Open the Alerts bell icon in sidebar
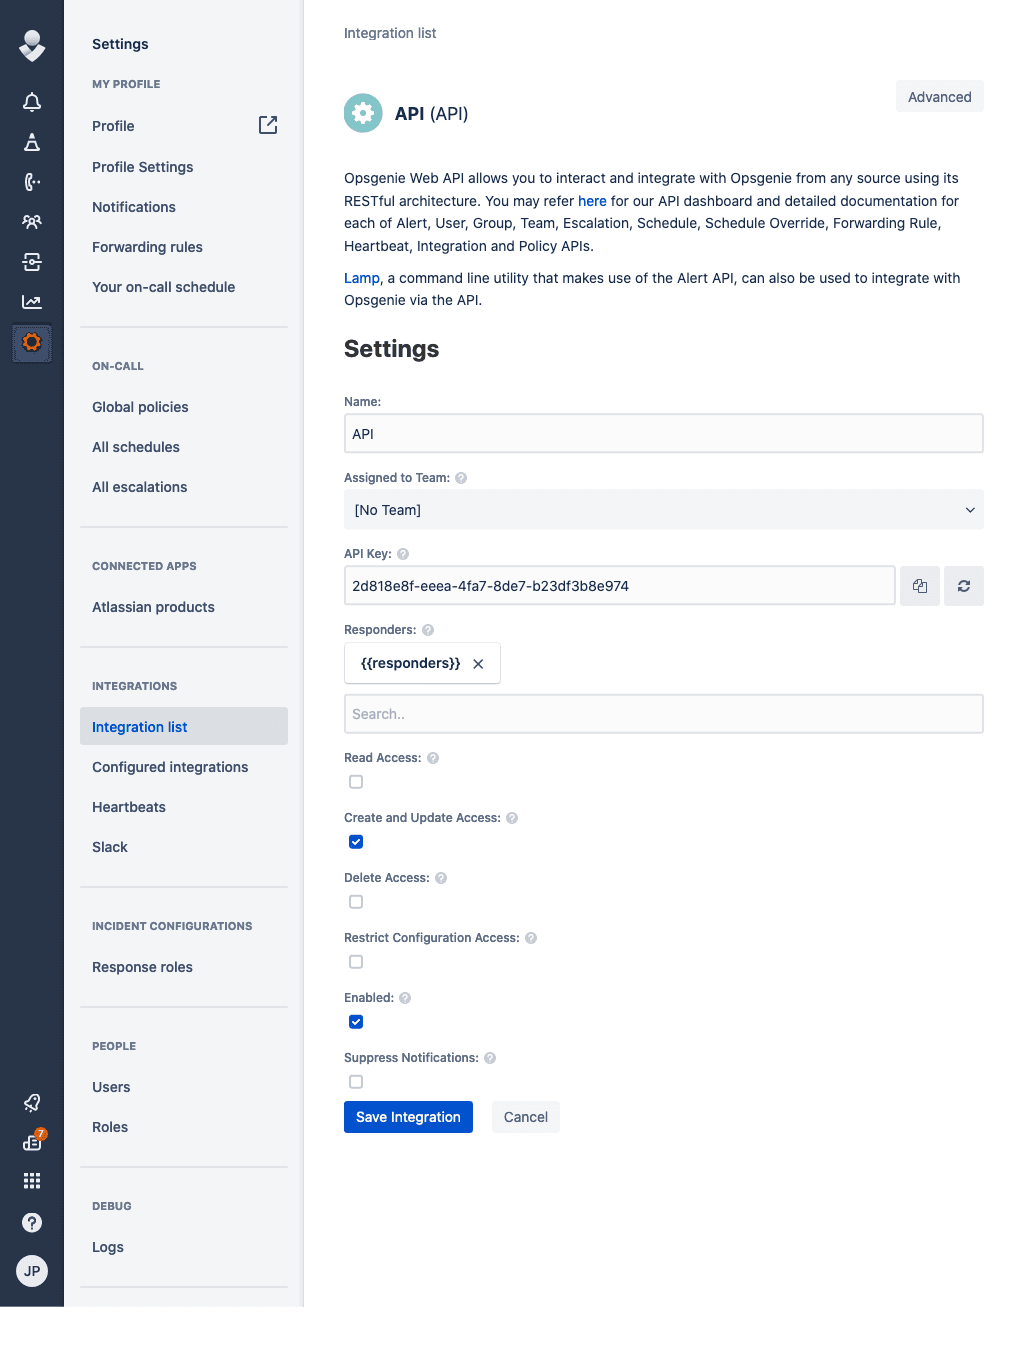Image resolution: width=1024 pixels, height=1365 pixels. click(31, 102)
